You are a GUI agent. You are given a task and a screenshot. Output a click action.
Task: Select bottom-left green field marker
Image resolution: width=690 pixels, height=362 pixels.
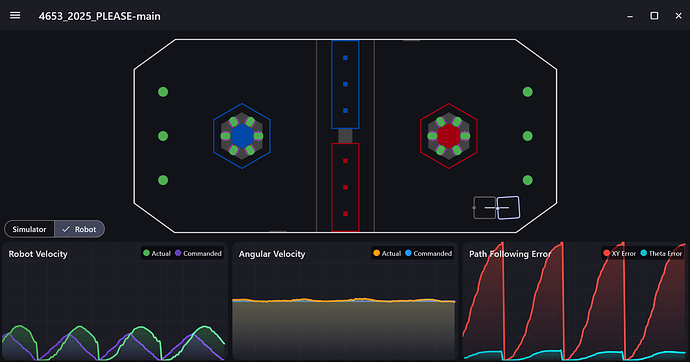[163, 180]
